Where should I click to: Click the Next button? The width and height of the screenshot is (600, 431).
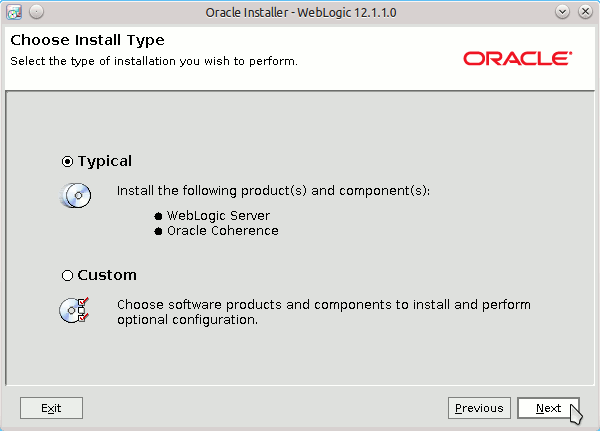[548, 408]
